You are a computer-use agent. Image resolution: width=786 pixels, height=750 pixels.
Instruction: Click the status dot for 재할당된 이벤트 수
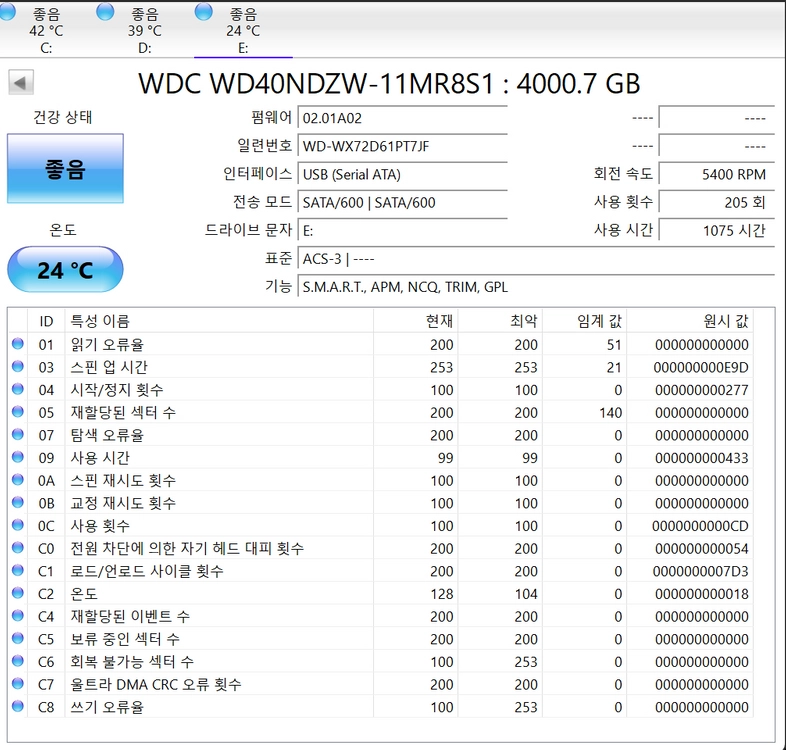18,616
